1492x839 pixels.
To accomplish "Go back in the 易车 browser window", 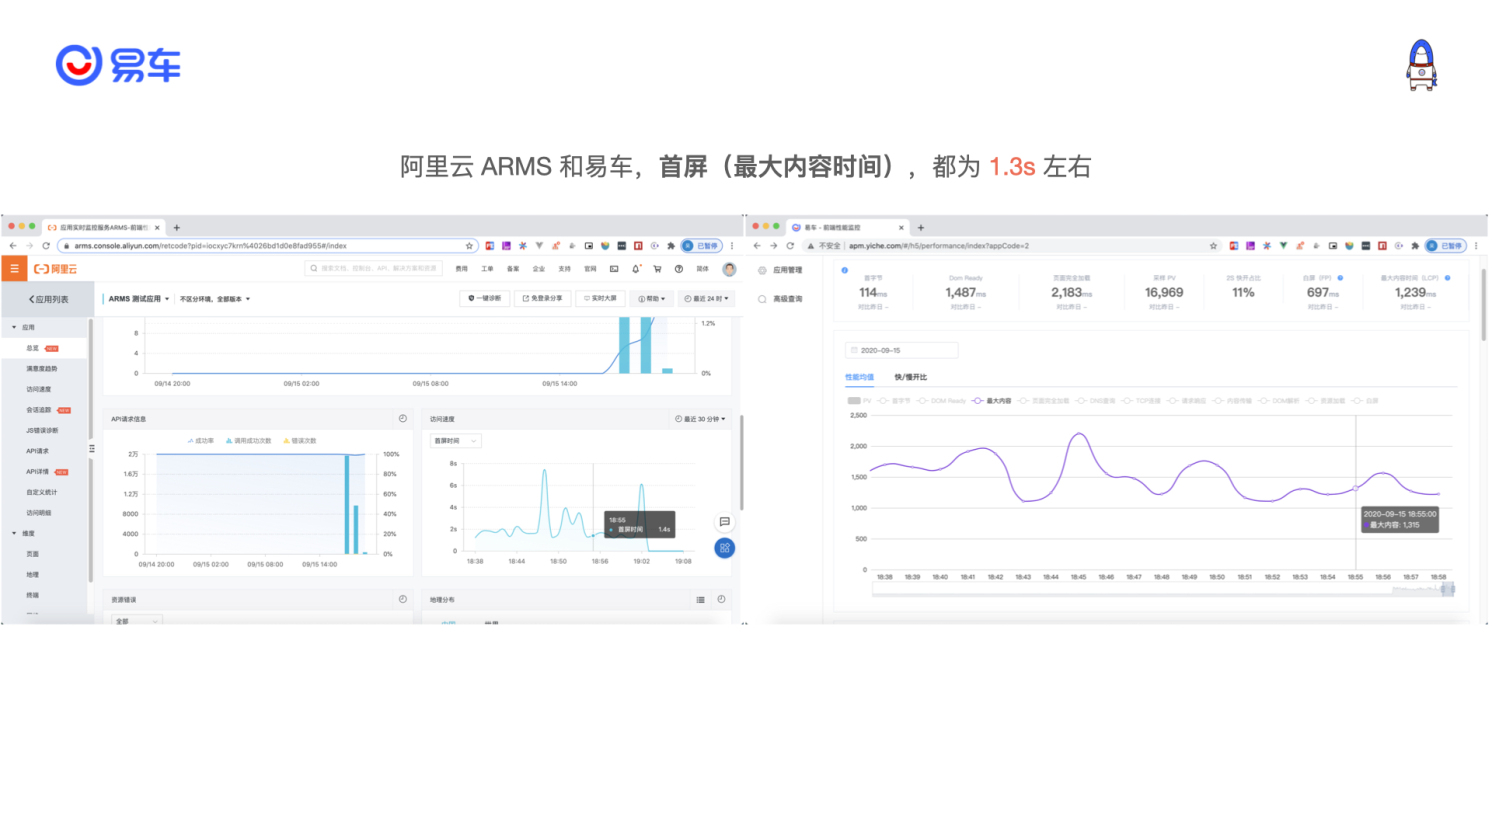I will pos(757,246).
